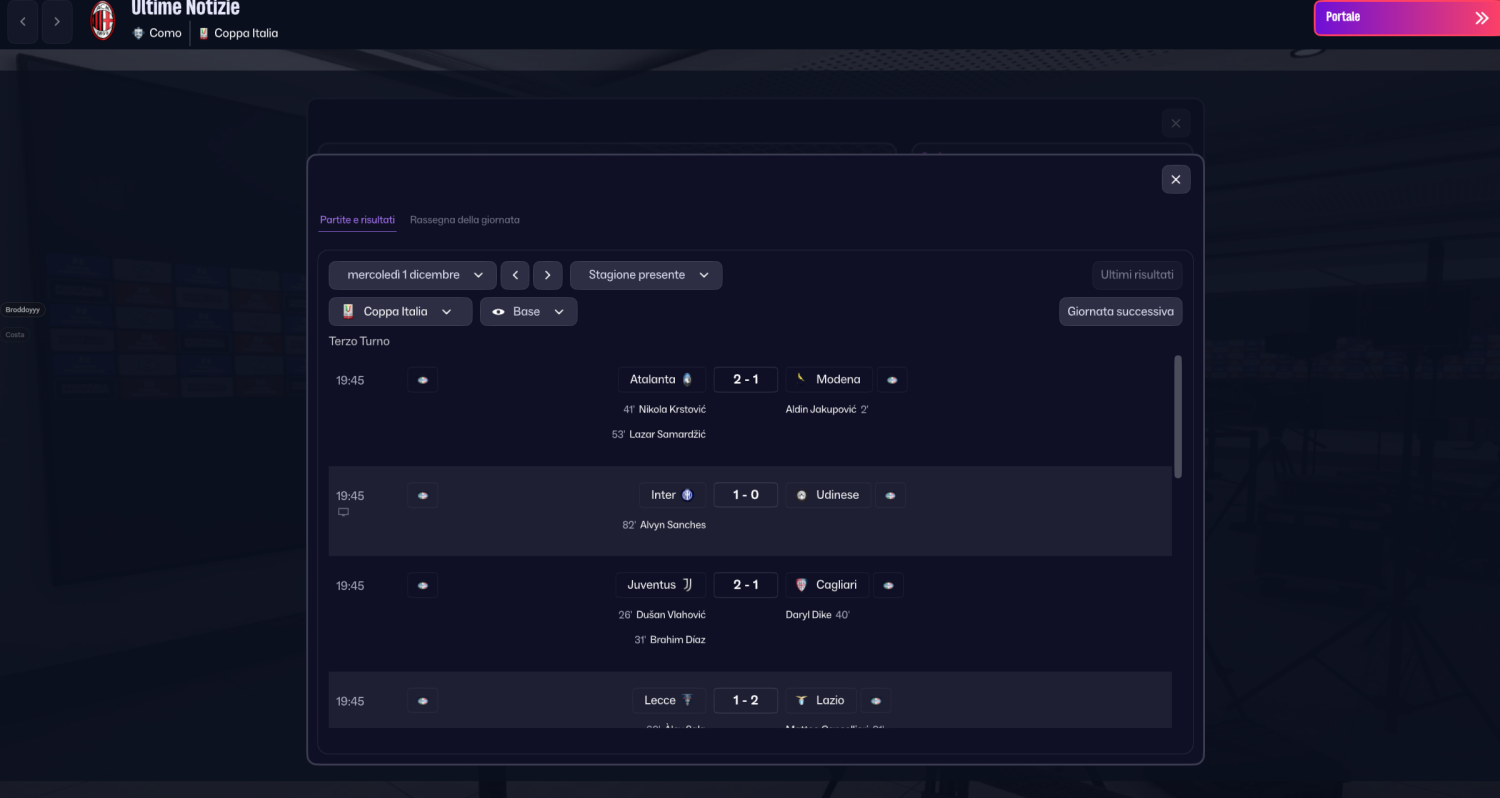Click the Costa label on left edge
The image size is (1500, 798).
coord(15,335)
